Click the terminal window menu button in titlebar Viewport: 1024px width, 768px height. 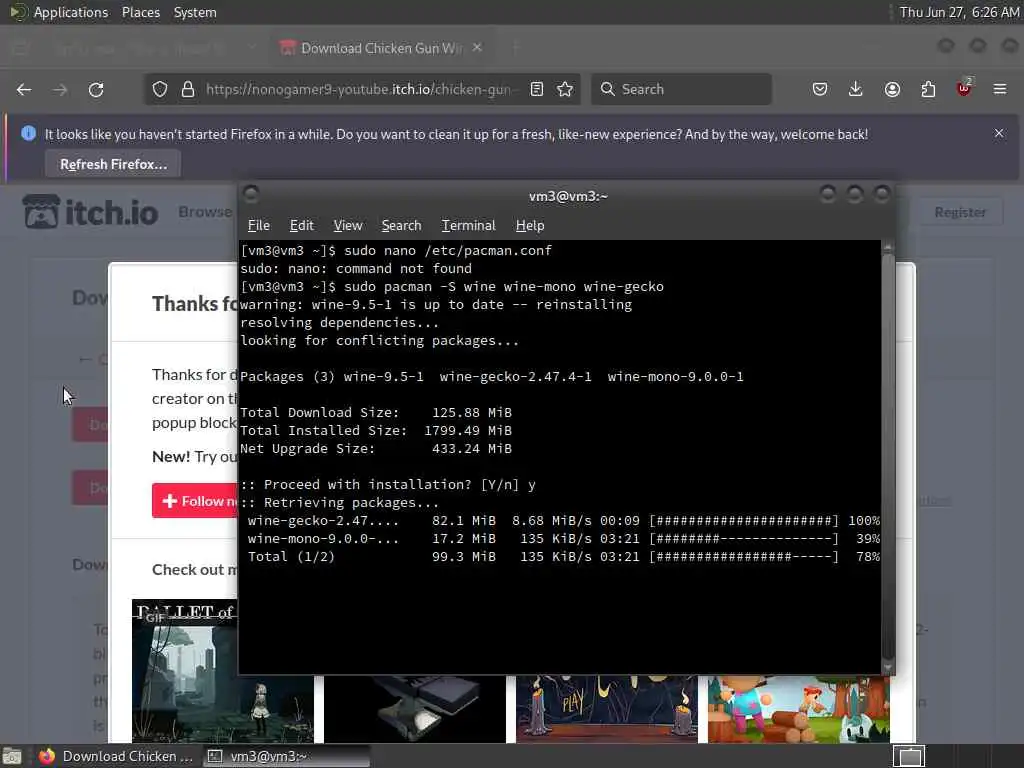click(x=251, y=194)
